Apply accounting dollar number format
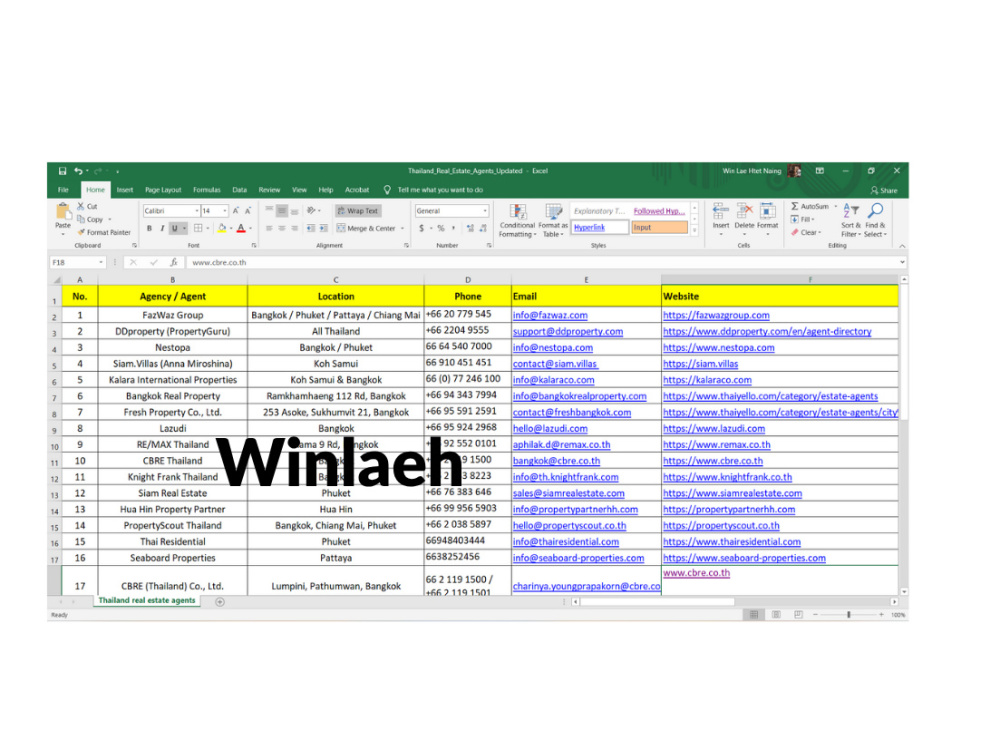 [422, 228]
